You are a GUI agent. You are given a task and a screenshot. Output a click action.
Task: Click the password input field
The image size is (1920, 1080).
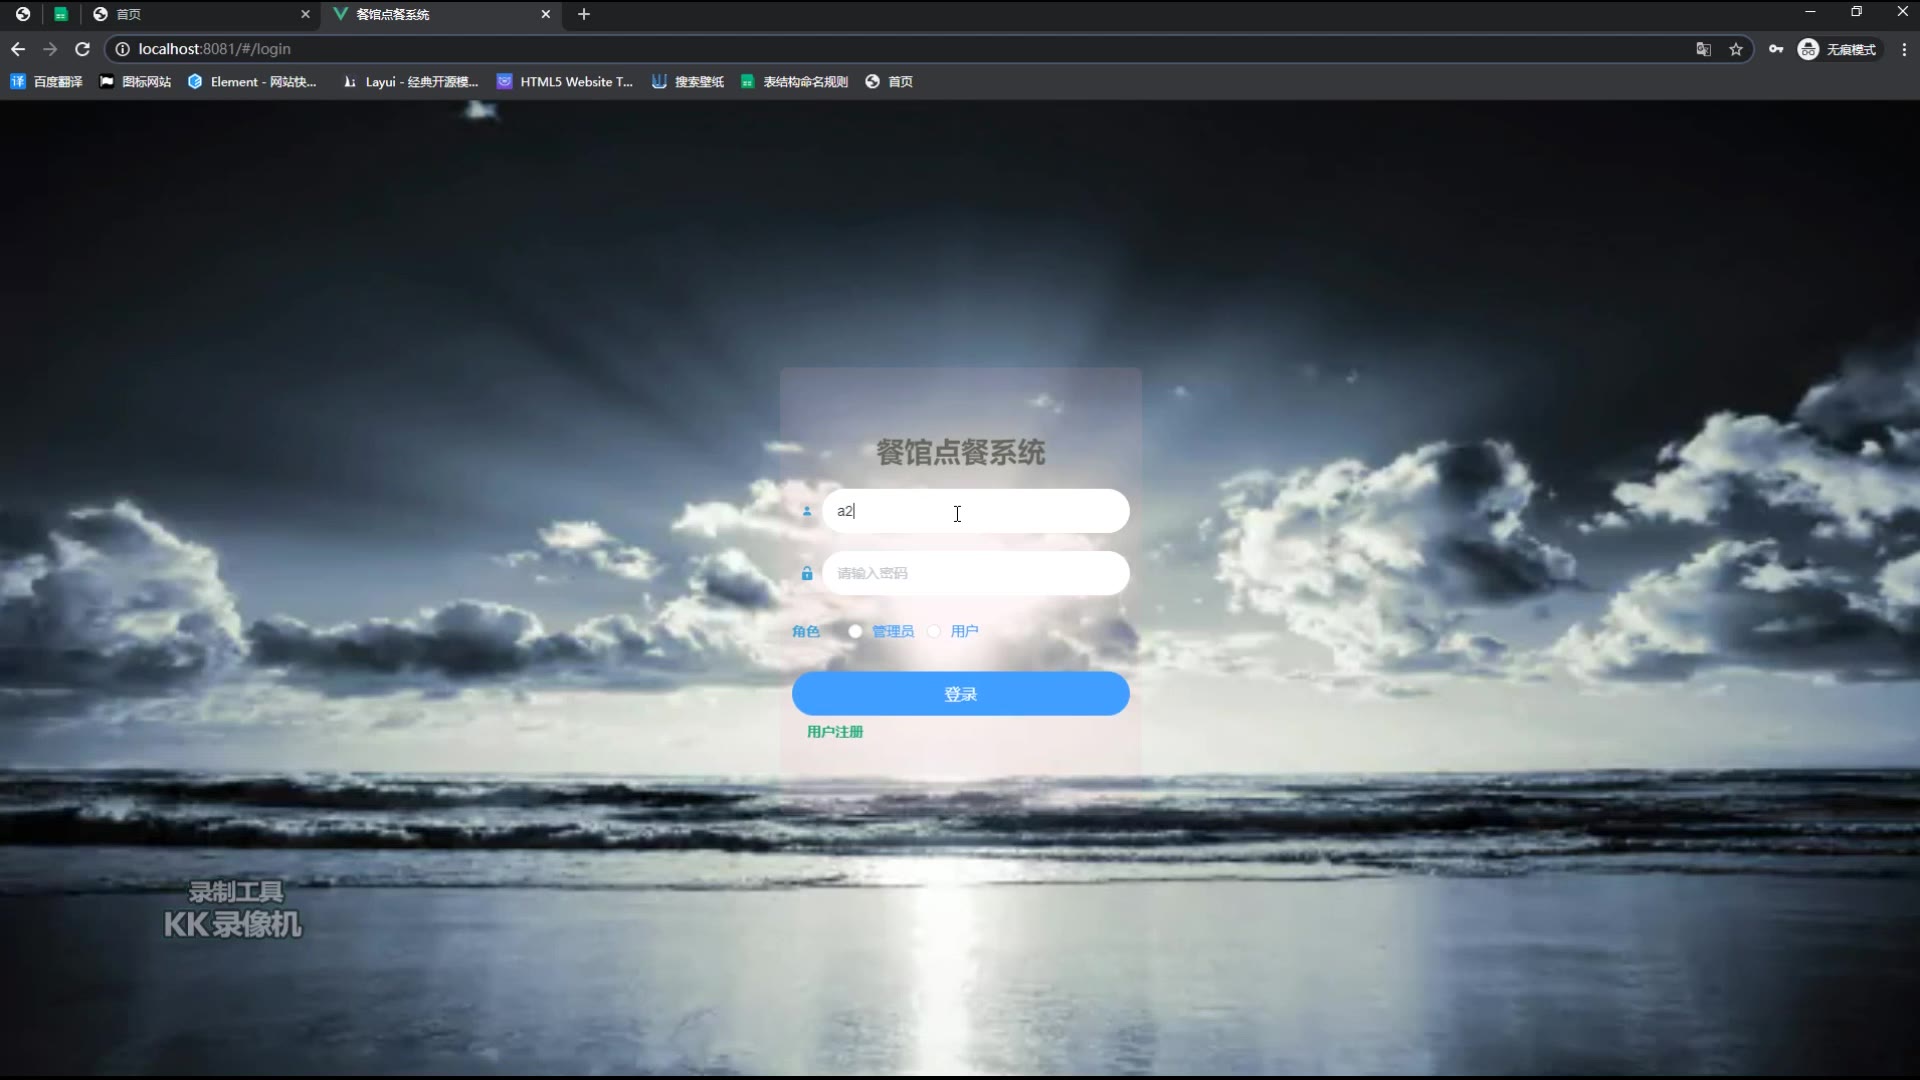tap(975, 573)
